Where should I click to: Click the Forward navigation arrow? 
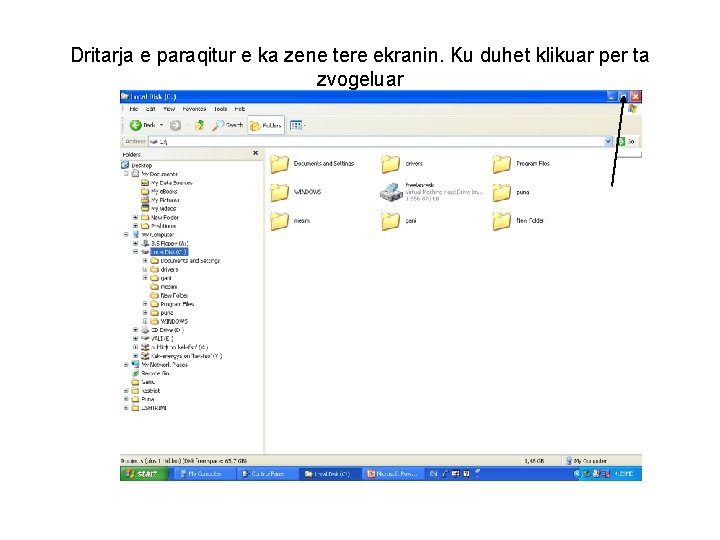(x=175, y=125)
